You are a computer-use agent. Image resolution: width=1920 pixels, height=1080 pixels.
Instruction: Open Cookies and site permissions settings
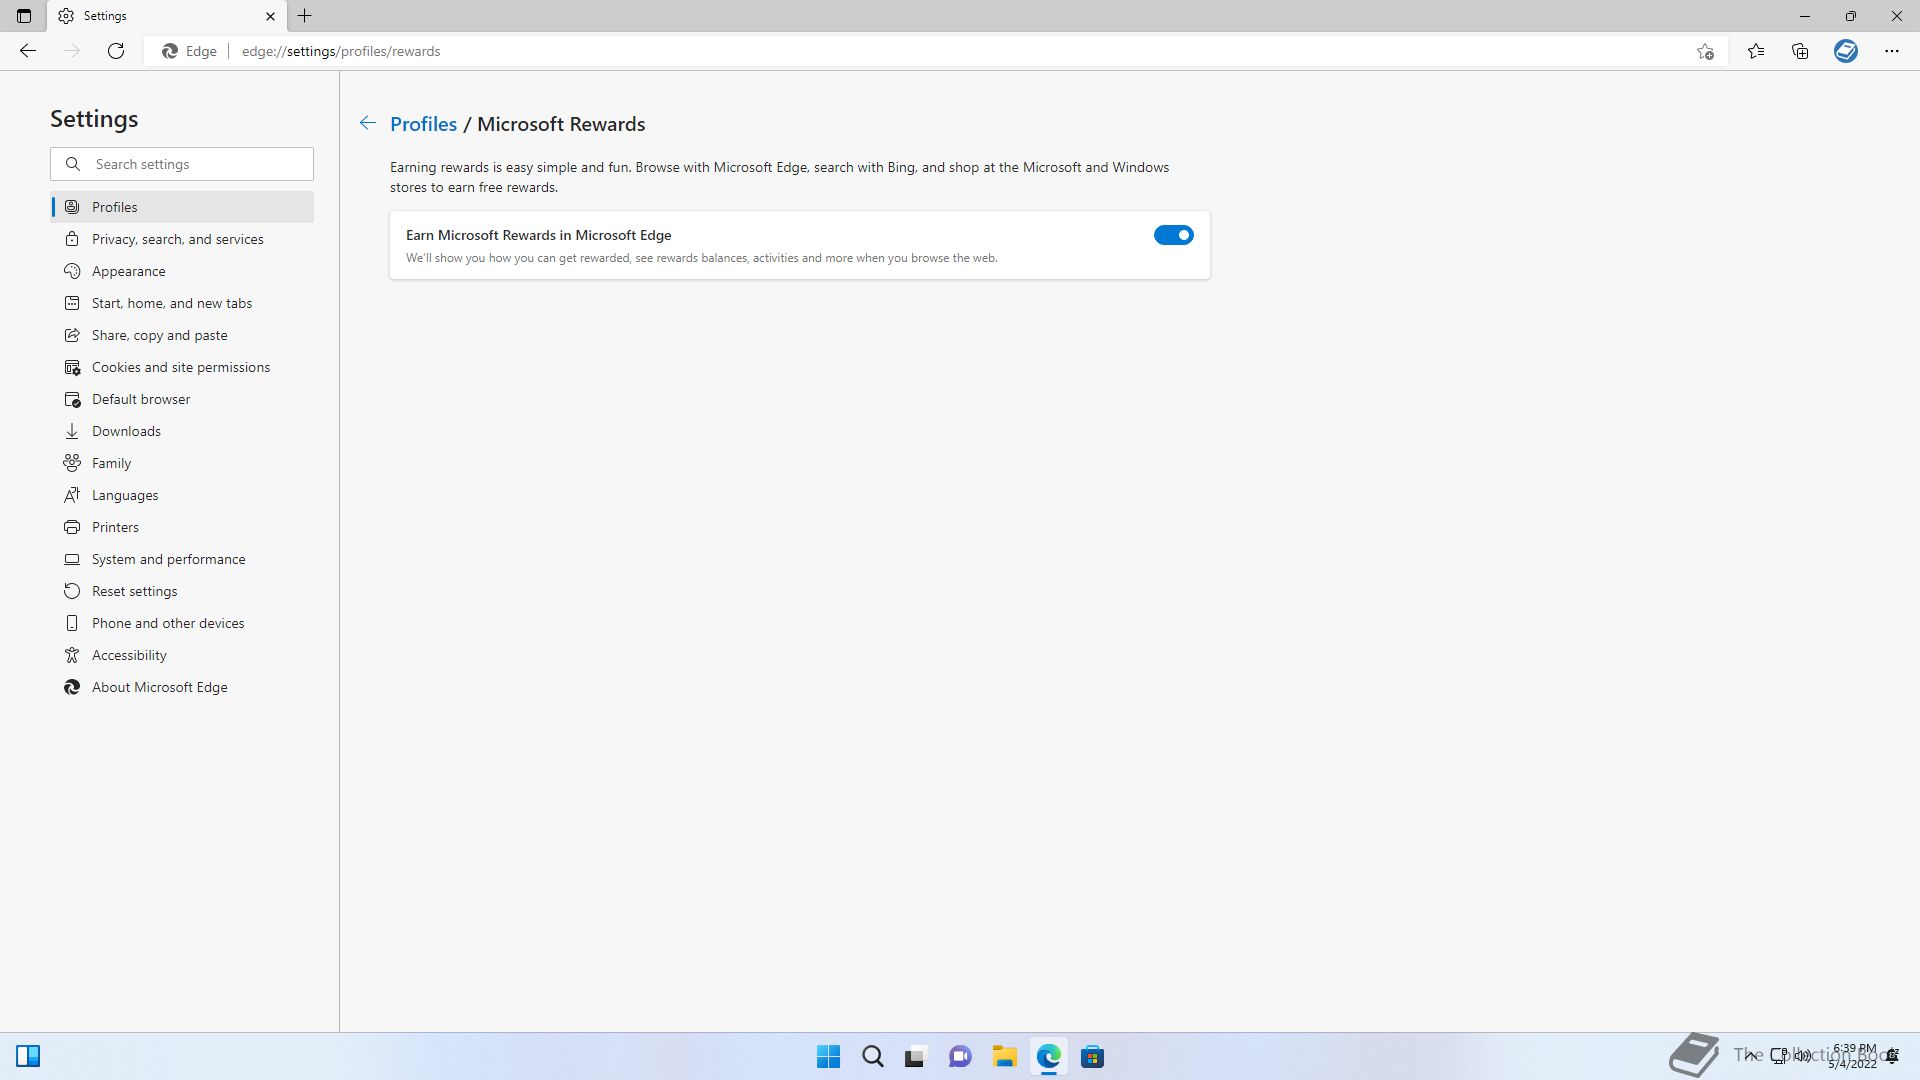click(x=182, y=367)
